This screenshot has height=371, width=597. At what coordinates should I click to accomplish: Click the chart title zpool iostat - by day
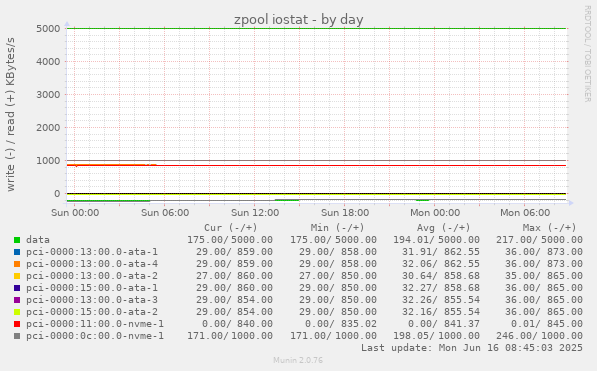298,19
